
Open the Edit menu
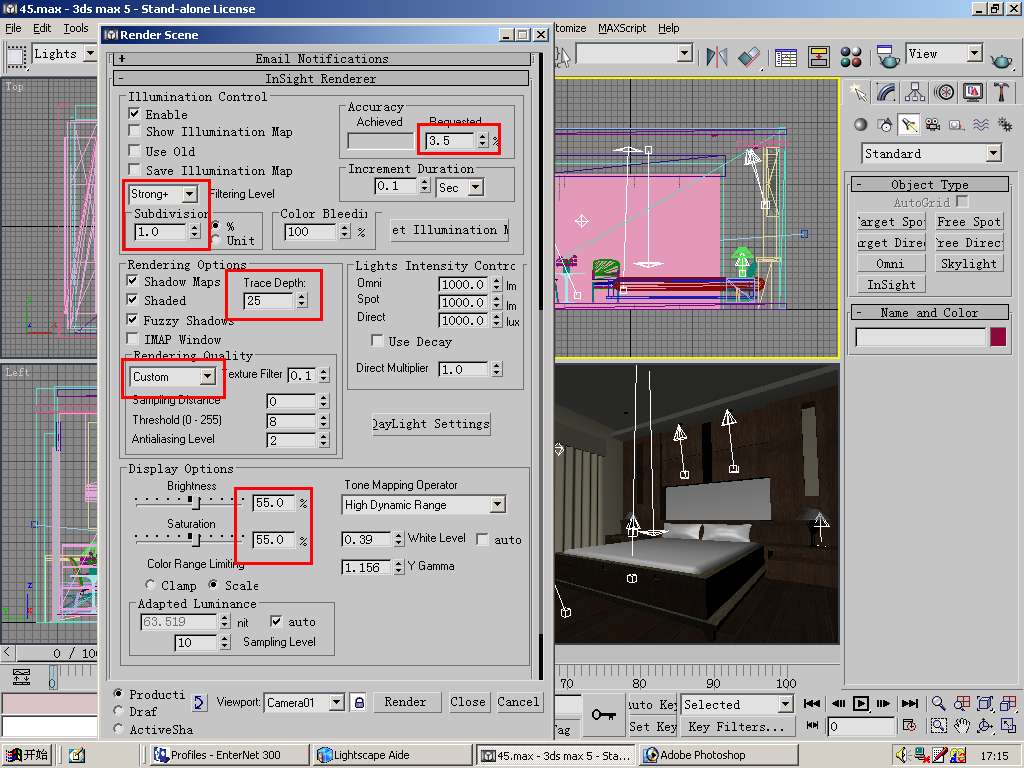click(x=42, y=28)
